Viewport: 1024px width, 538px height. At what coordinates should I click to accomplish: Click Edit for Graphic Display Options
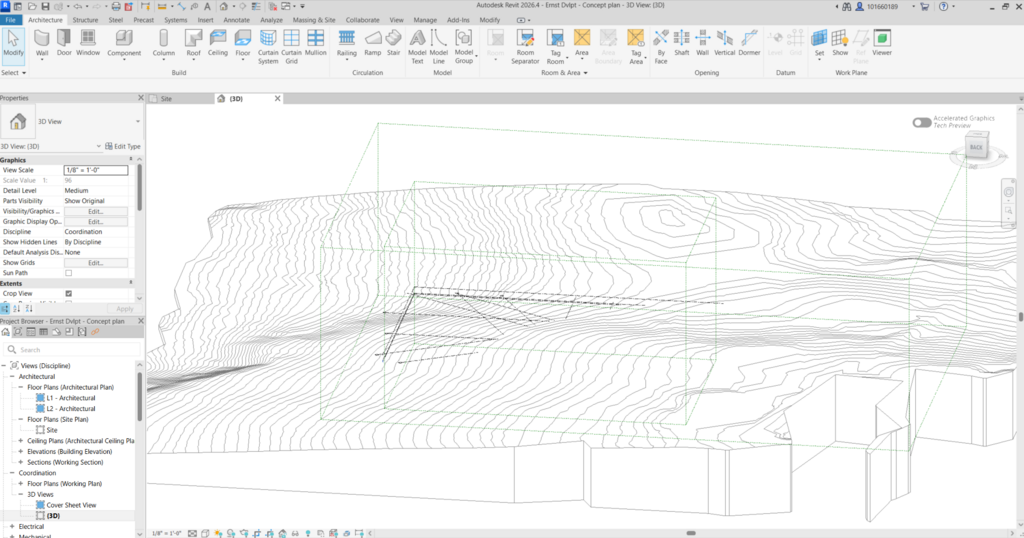(x=95, y=222)
